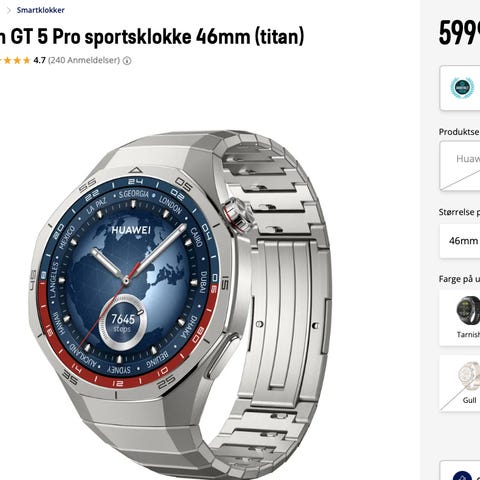
Task: Click the Produktserie section label
Action: (459, 132)
